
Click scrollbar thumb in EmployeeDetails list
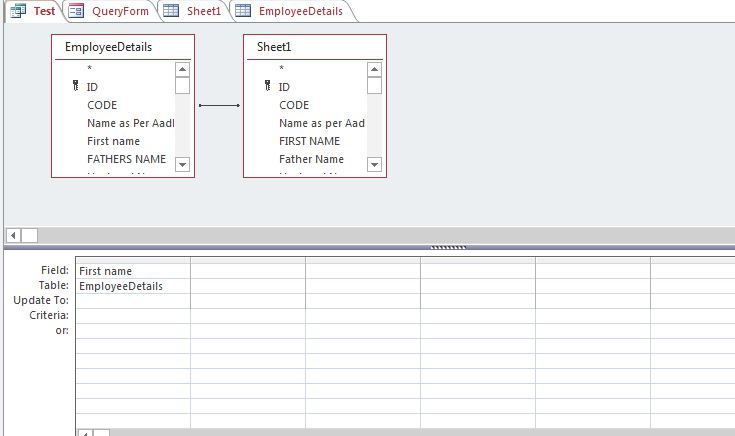click(x=182, y=86)
